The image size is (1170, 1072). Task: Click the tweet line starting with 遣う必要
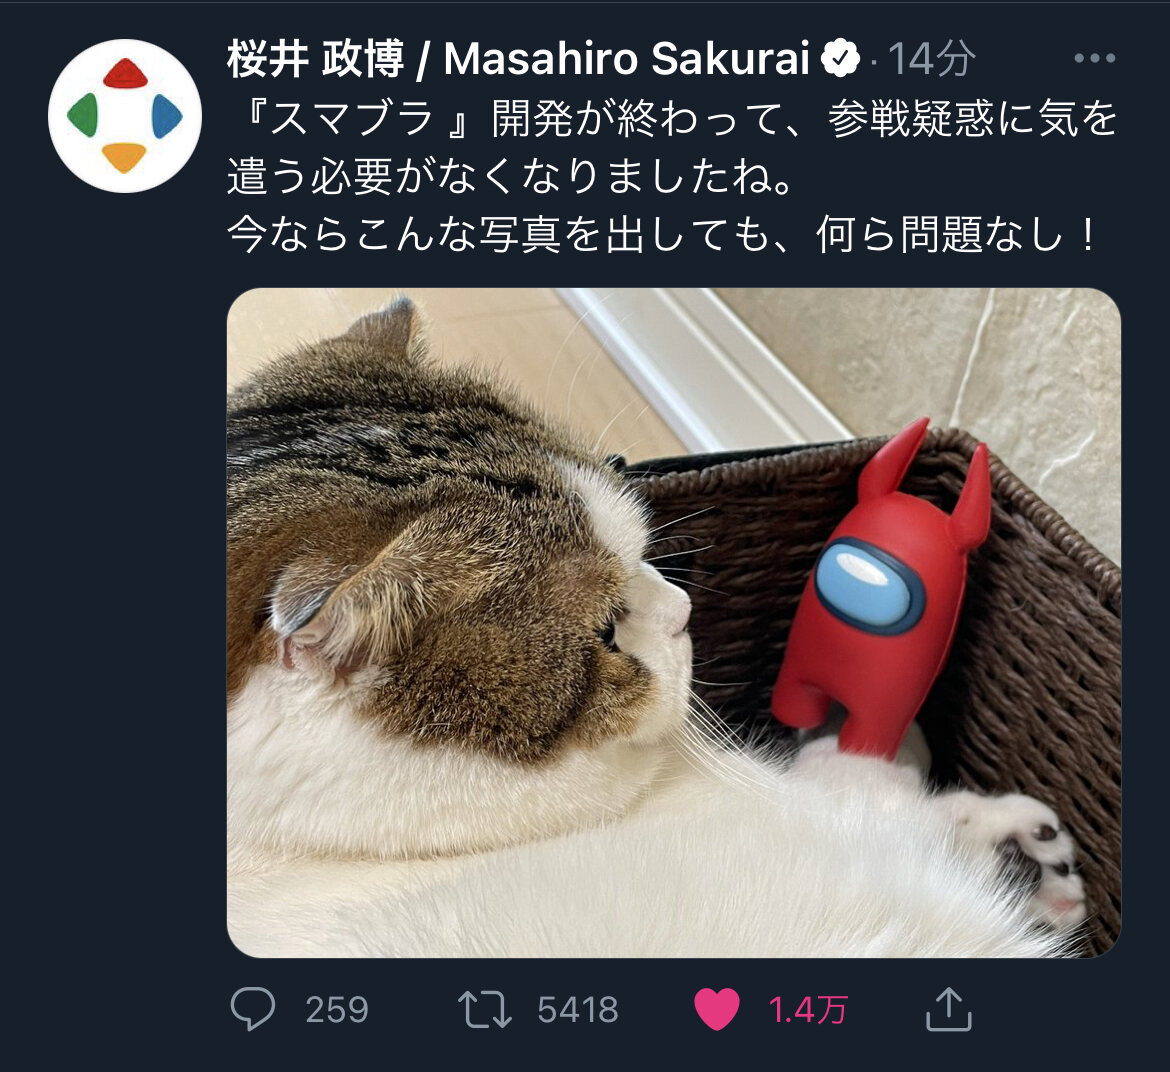click(510, 177)
